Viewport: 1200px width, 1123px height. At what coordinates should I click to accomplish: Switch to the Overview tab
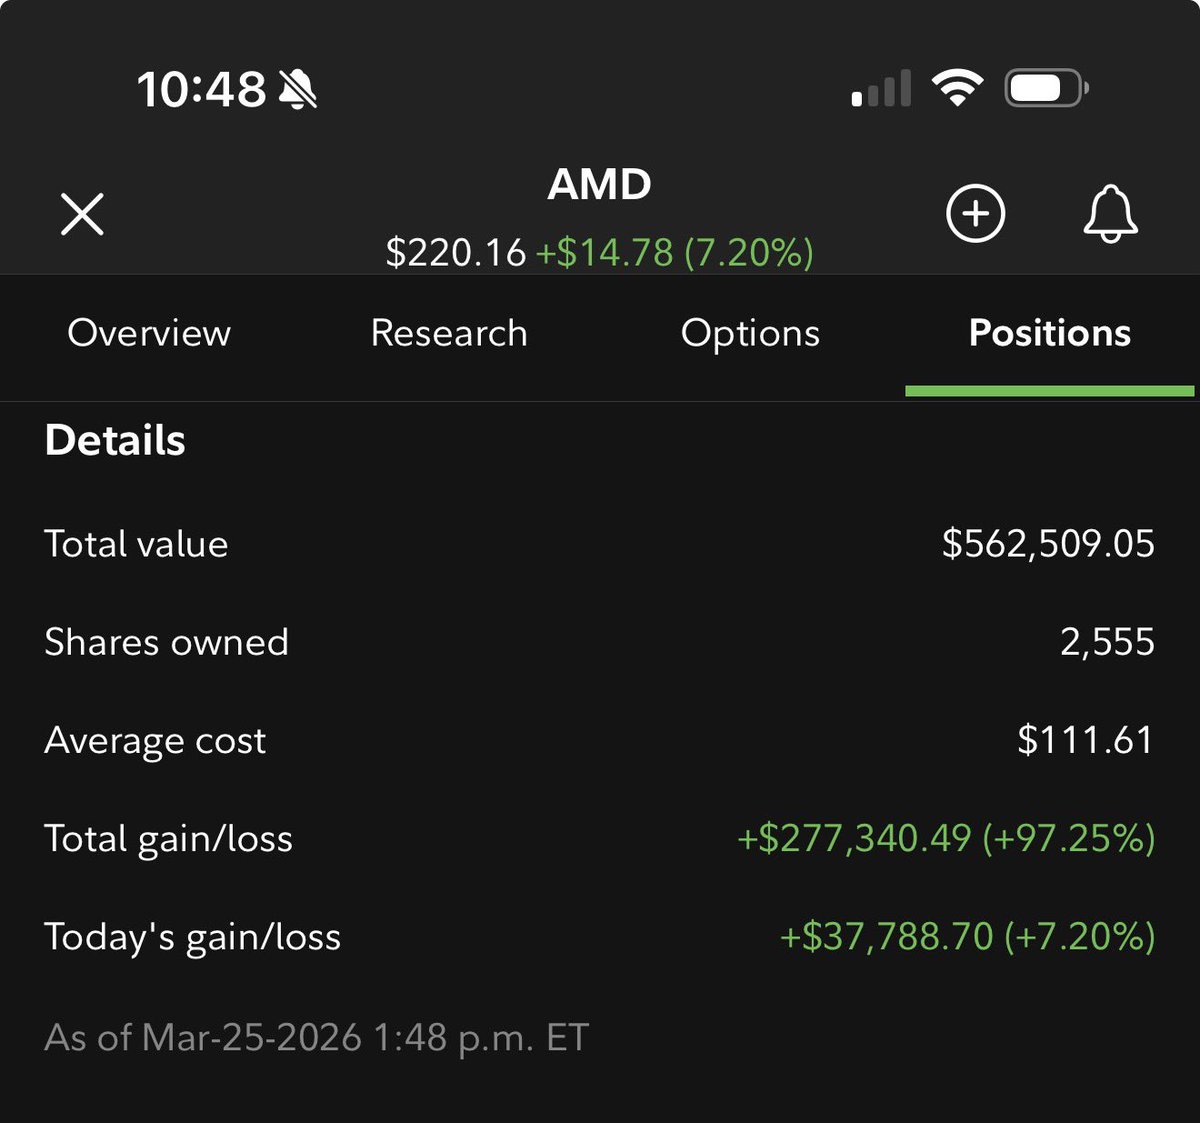point(149,333)
